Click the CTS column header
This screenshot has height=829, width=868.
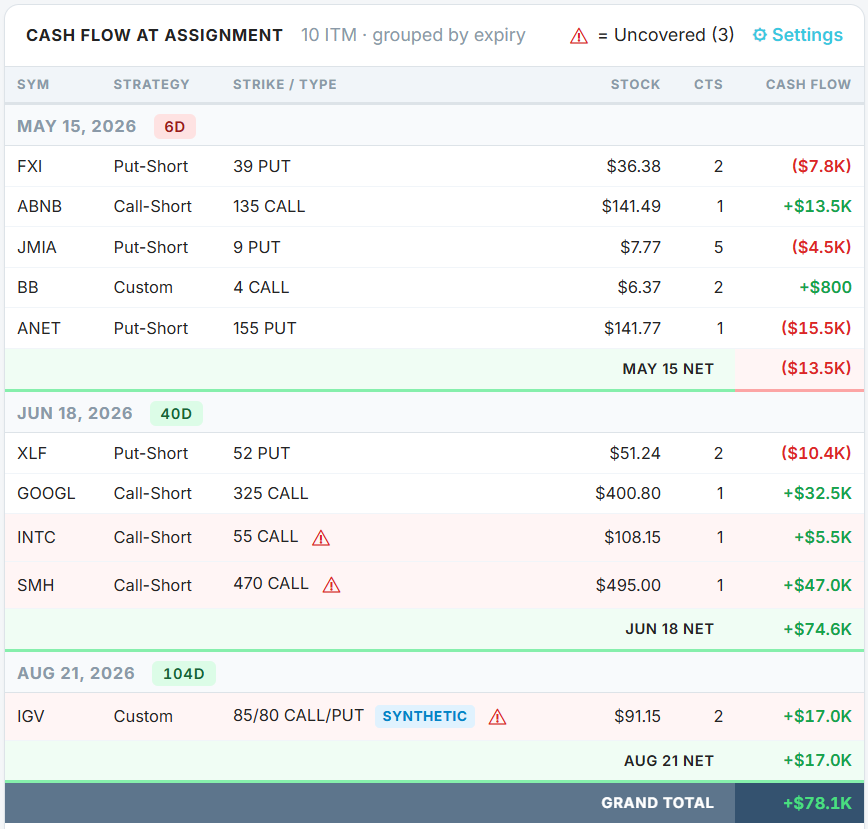tap(708, 84)
